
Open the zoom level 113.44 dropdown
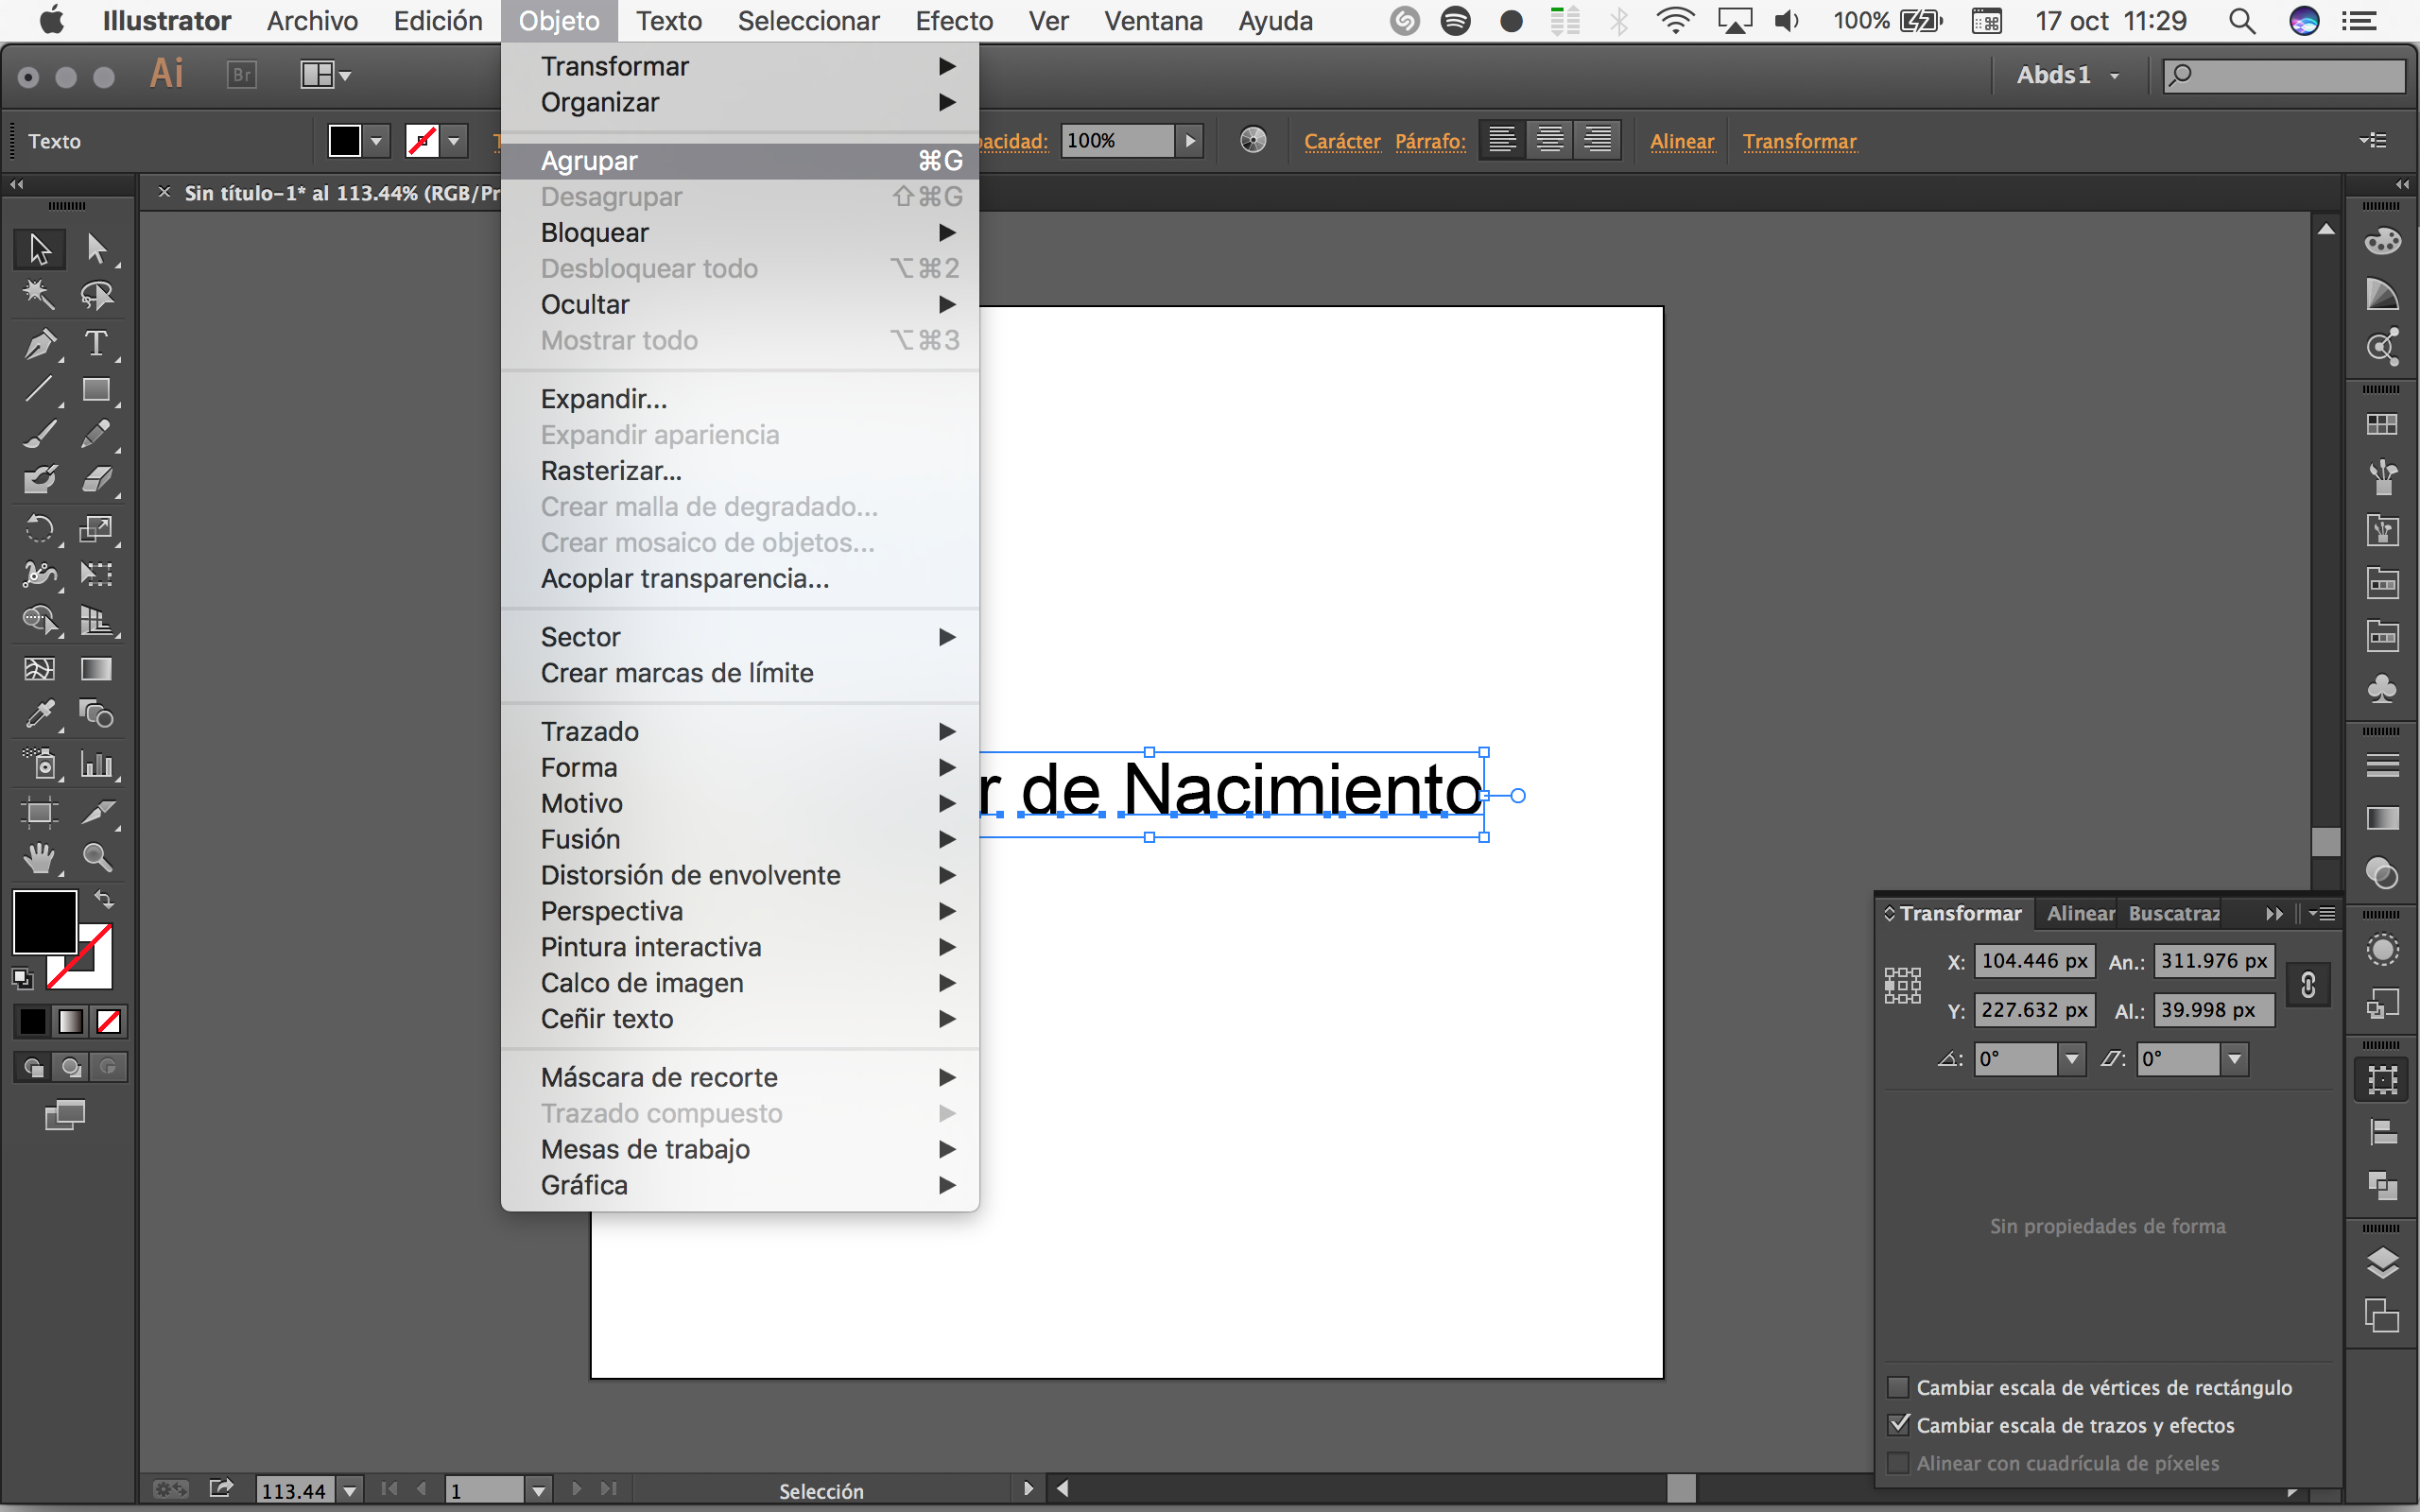click(x=349, y=1490)
